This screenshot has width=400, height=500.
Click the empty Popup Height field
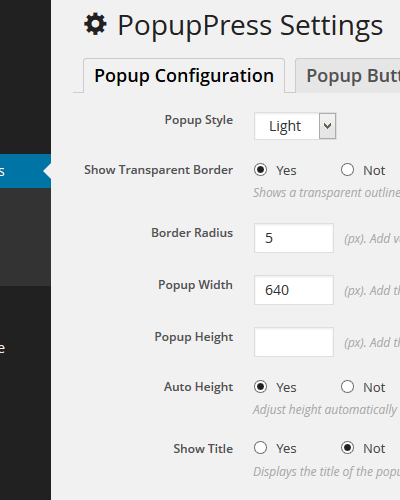tap(294, 342)
